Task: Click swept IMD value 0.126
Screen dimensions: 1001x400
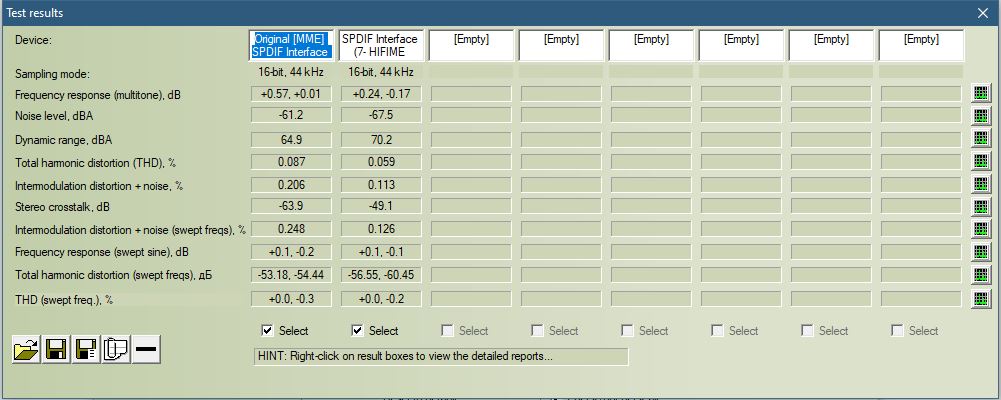Action: (x=381, y=229)
